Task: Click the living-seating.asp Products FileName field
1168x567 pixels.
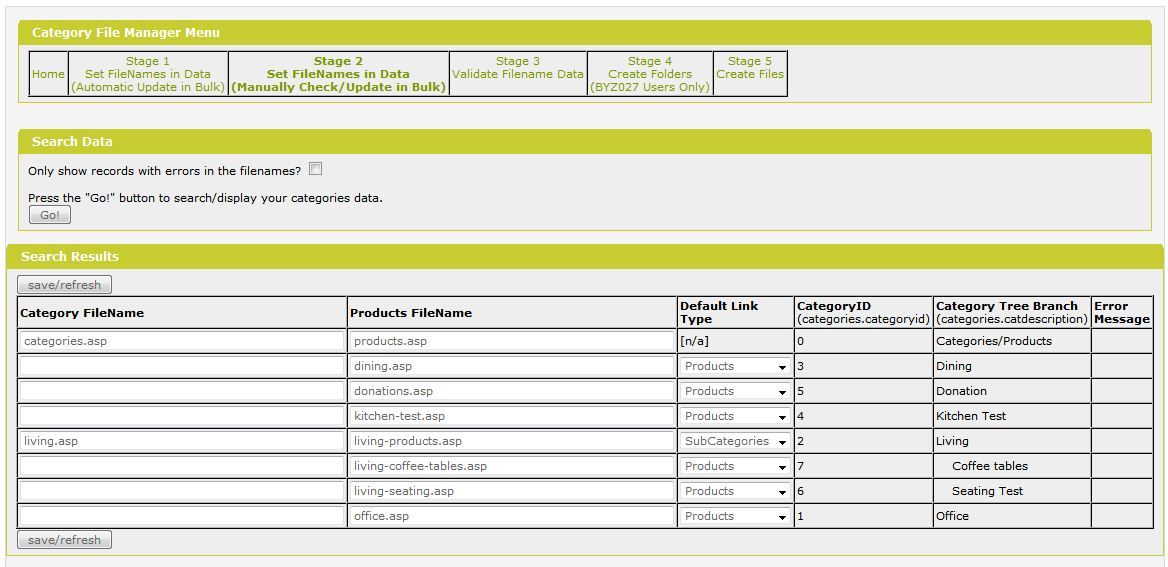Action: pos(512,491)
